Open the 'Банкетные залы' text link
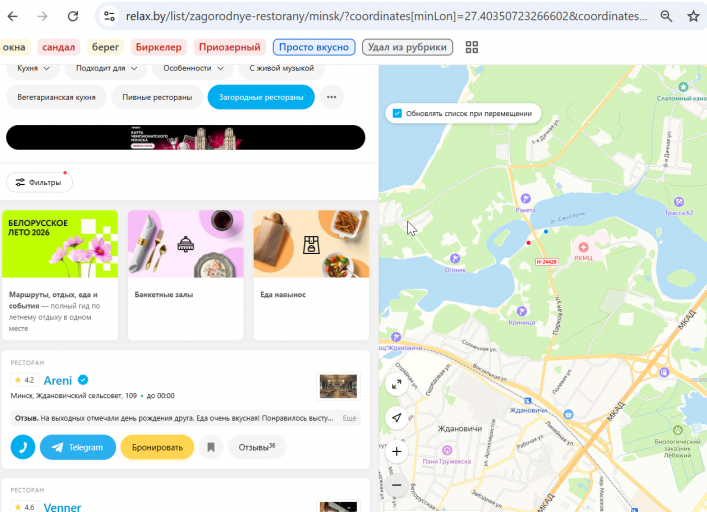Viewport: 707px width, 512px height. pyautogui.click(x=164, y=295)
